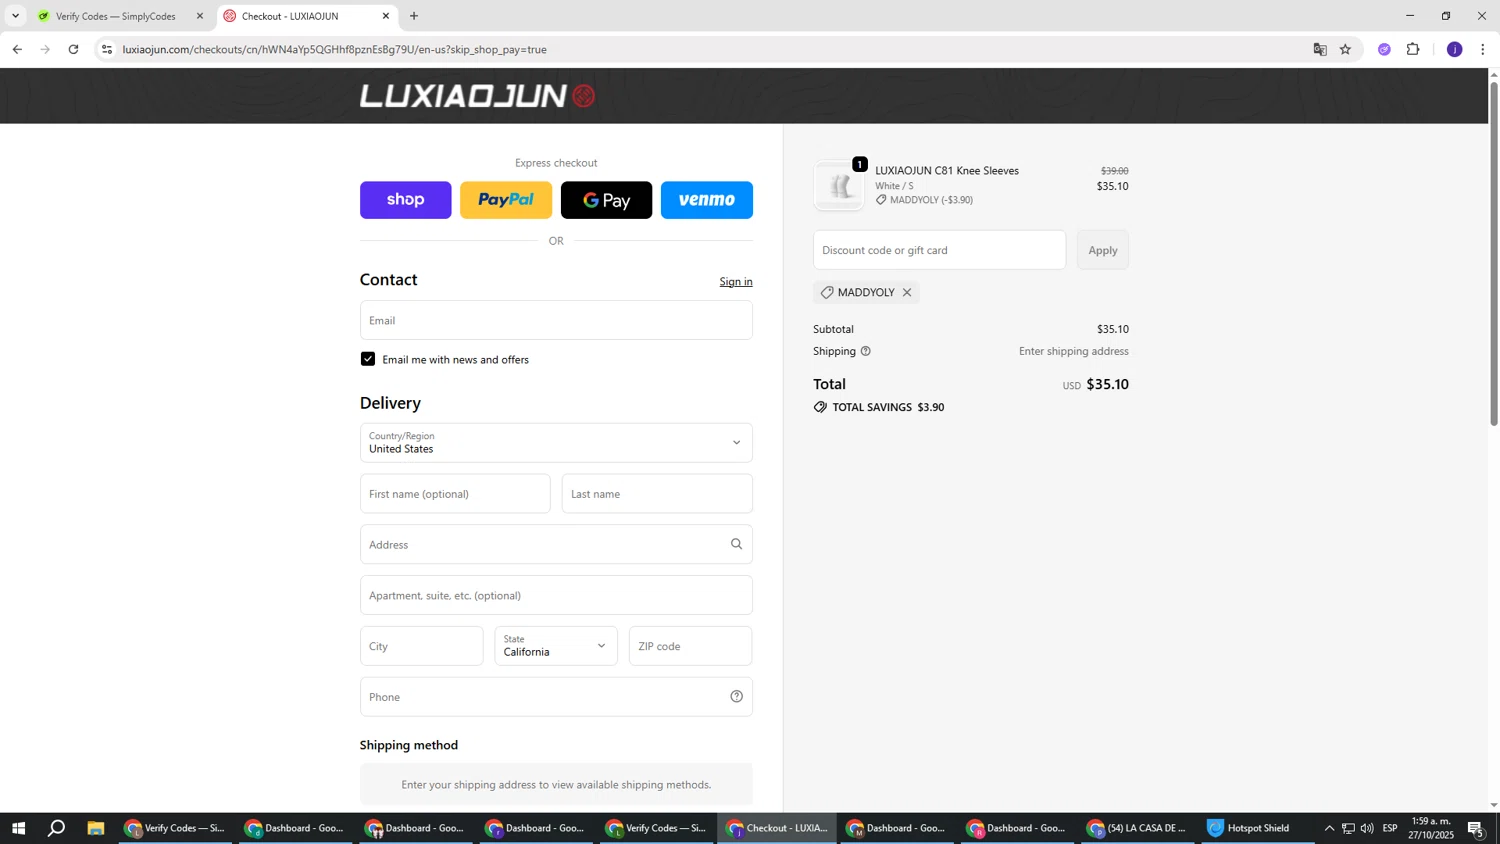Open the Chrome profile avatar
The width and height of the screenshot is (1500, 844).
click(x=1455, y=49)
